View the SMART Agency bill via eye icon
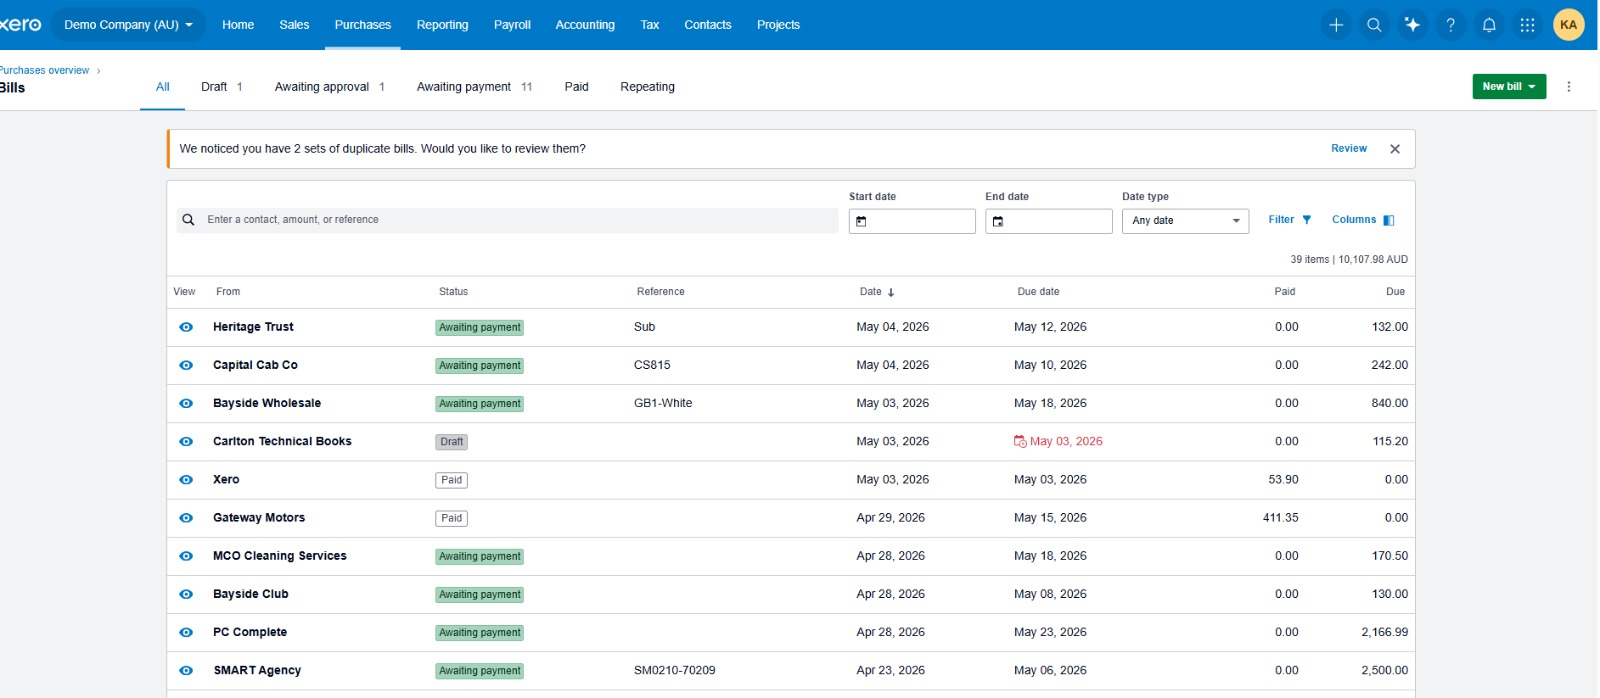This screenshot has height=698, width=1600. (x=186, y=670)
